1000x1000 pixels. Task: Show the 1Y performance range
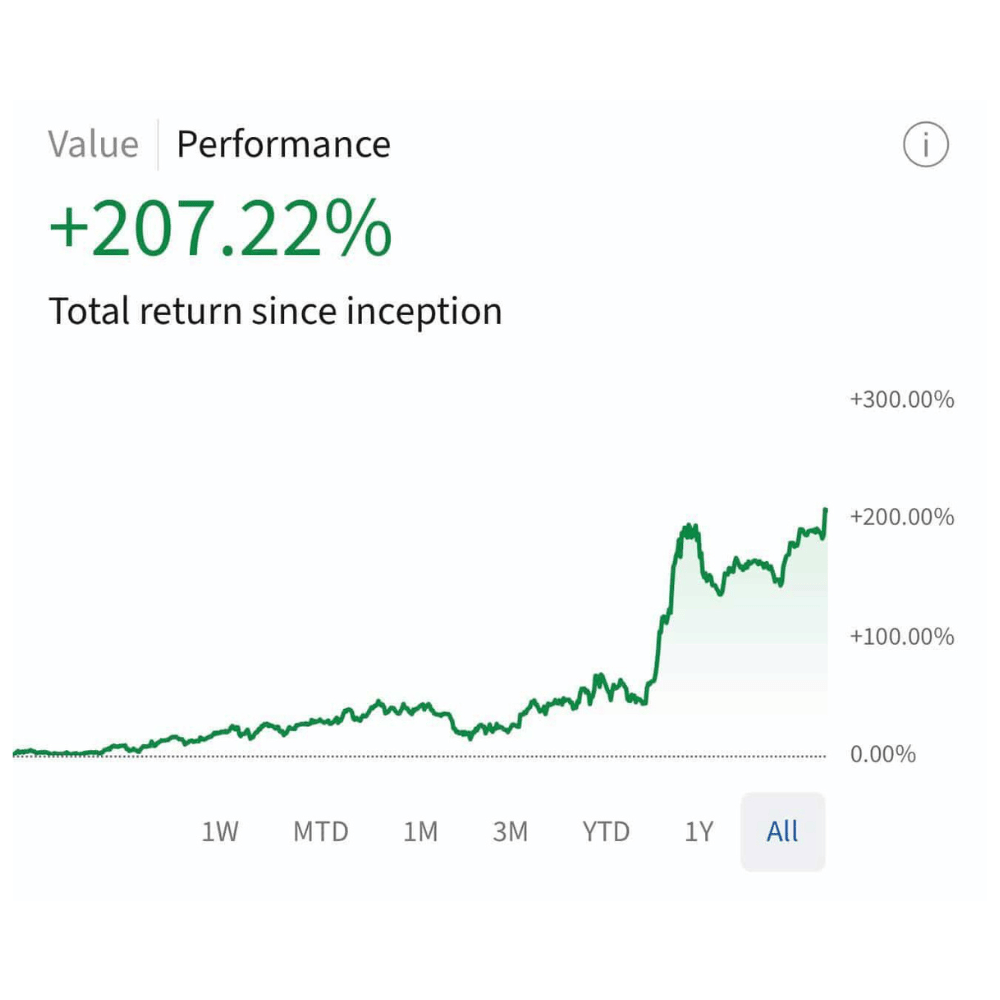[x=698, y=831]
